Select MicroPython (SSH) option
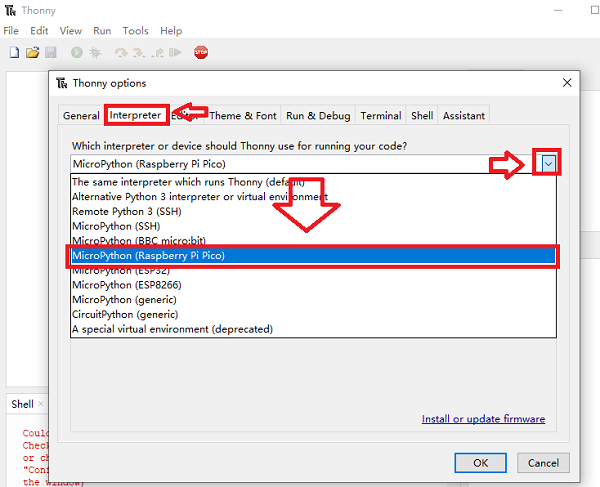Image resolution: width=600 pixels, height=487 pixels. [313, 226]
